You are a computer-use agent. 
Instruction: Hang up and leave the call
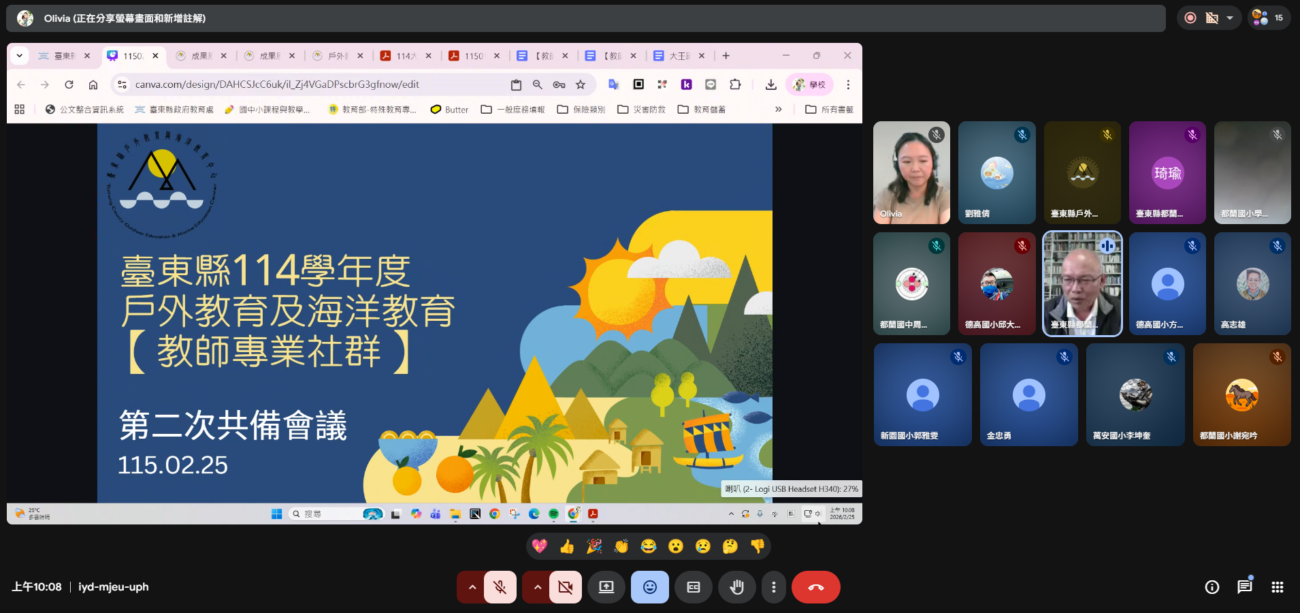click(815, 587)
